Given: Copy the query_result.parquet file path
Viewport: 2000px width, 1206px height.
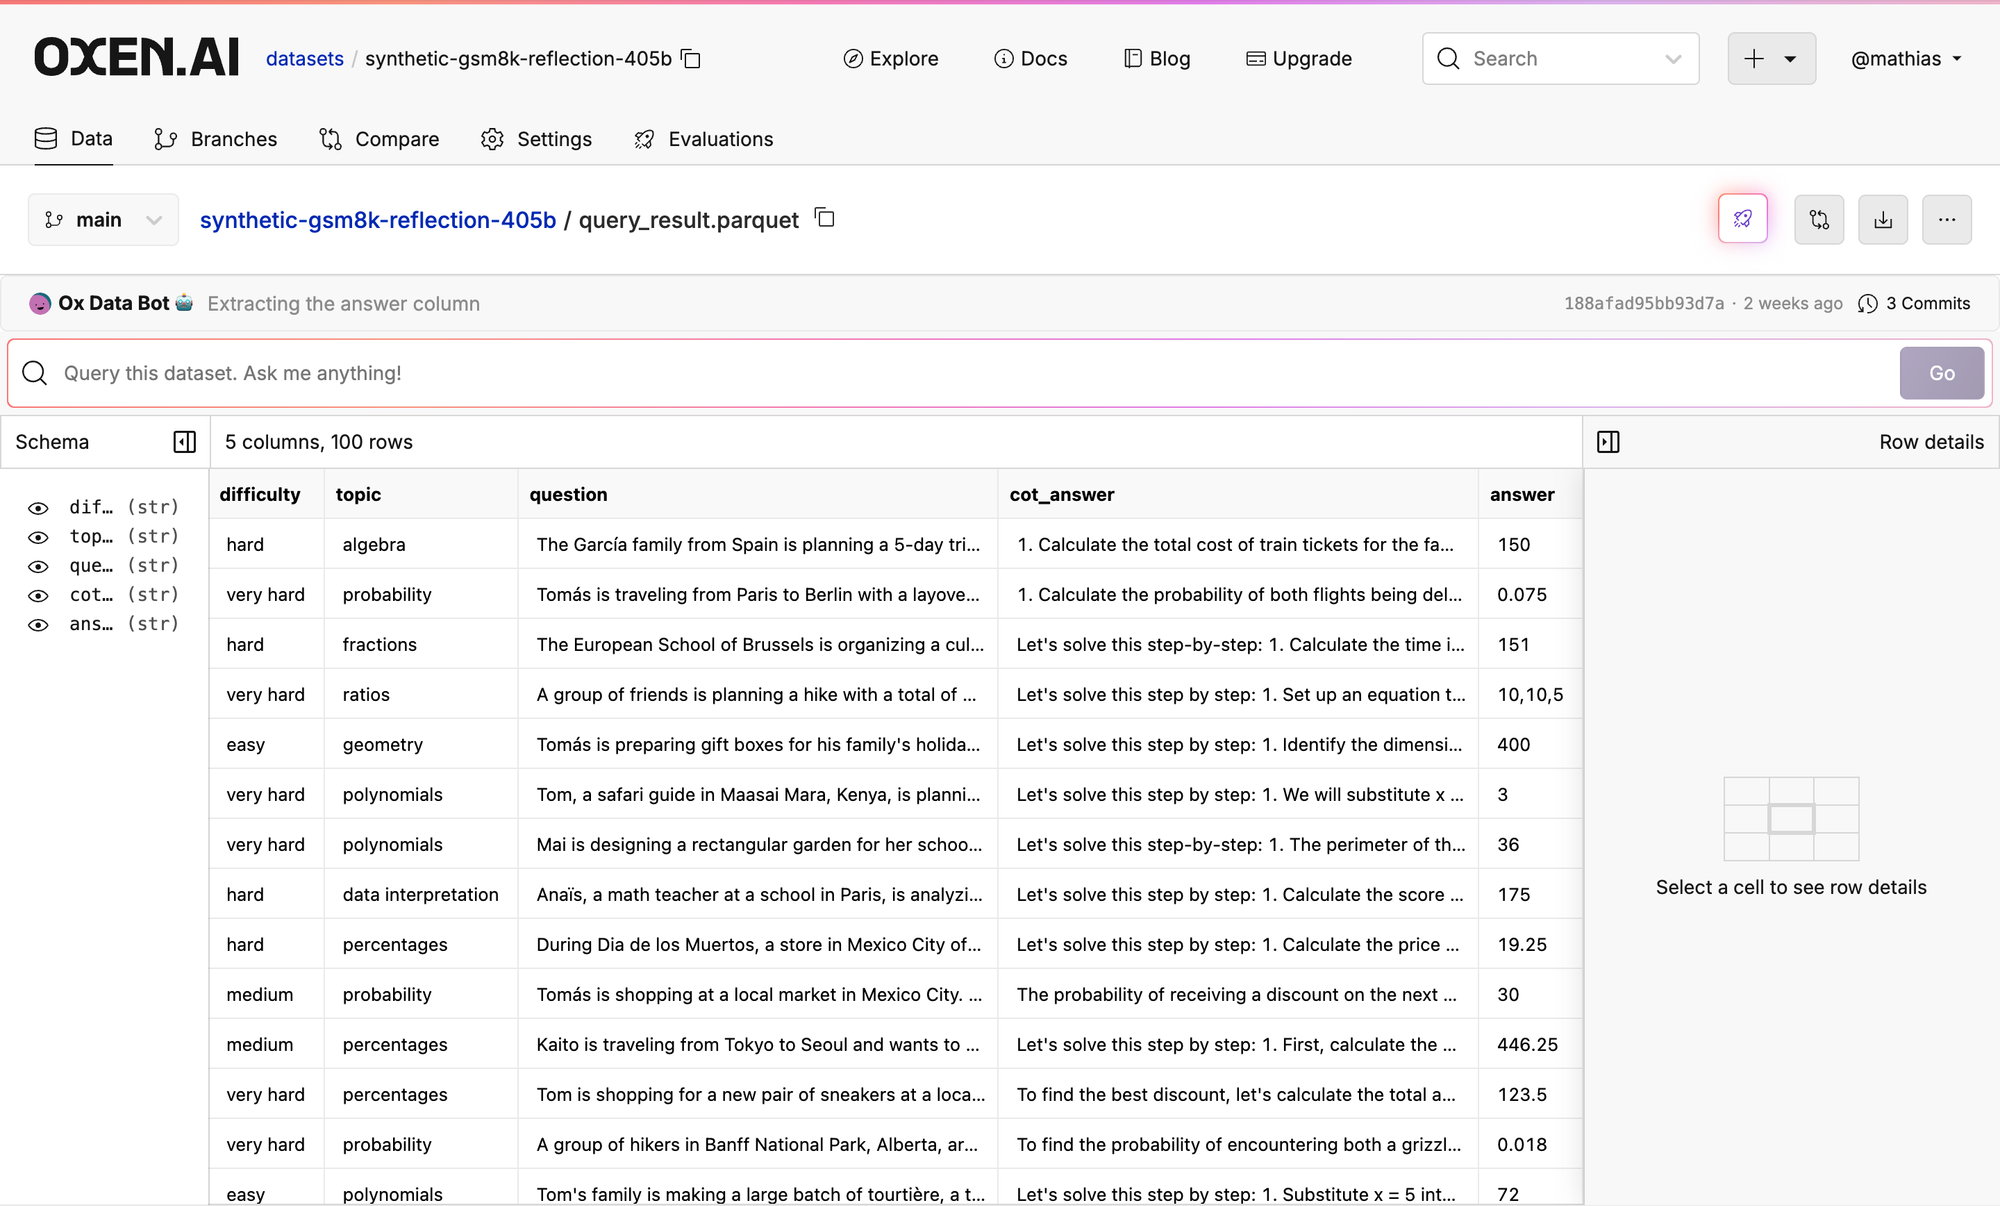Looking at the screenshot, I should click(x=825, y=218).
